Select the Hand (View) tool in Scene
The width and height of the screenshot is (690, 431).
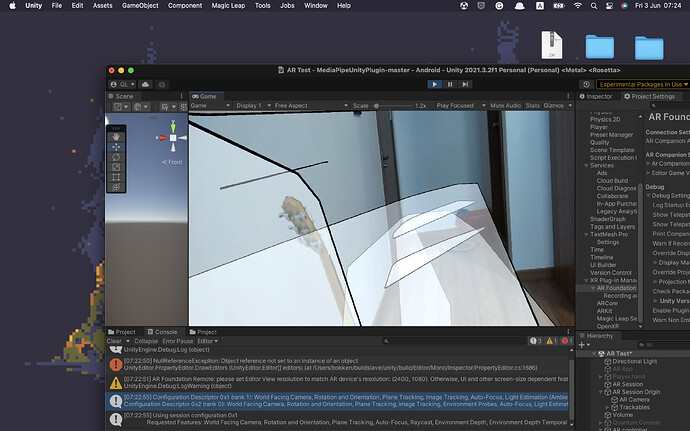click(x=116, y=137)
